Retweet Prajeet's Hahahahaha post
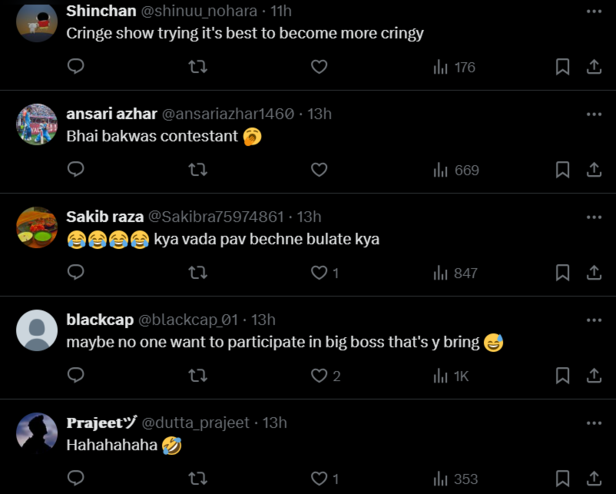This screenshot has width=616, height=494. [x=198, y=479]
